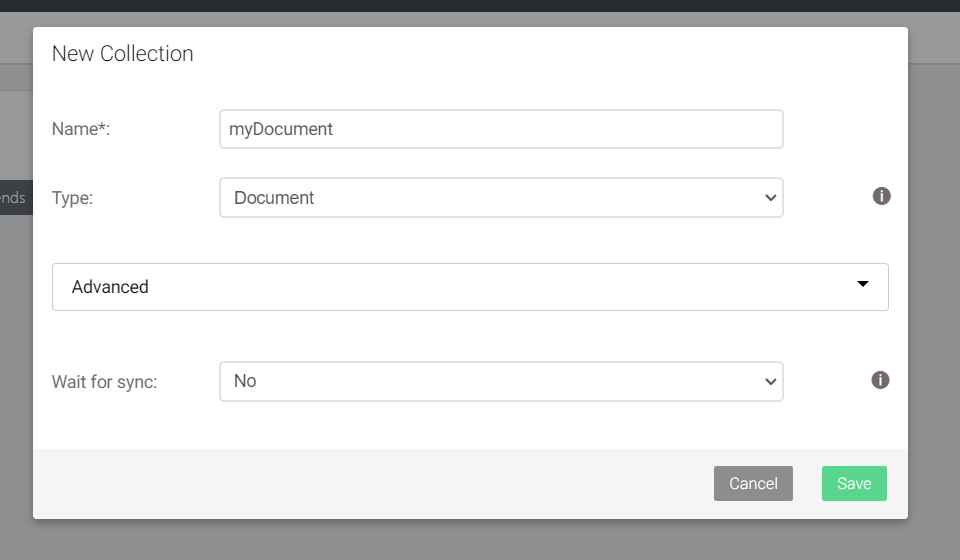Expand the Advanced section
Screen dimensions: 960x560
click(470, 287)
